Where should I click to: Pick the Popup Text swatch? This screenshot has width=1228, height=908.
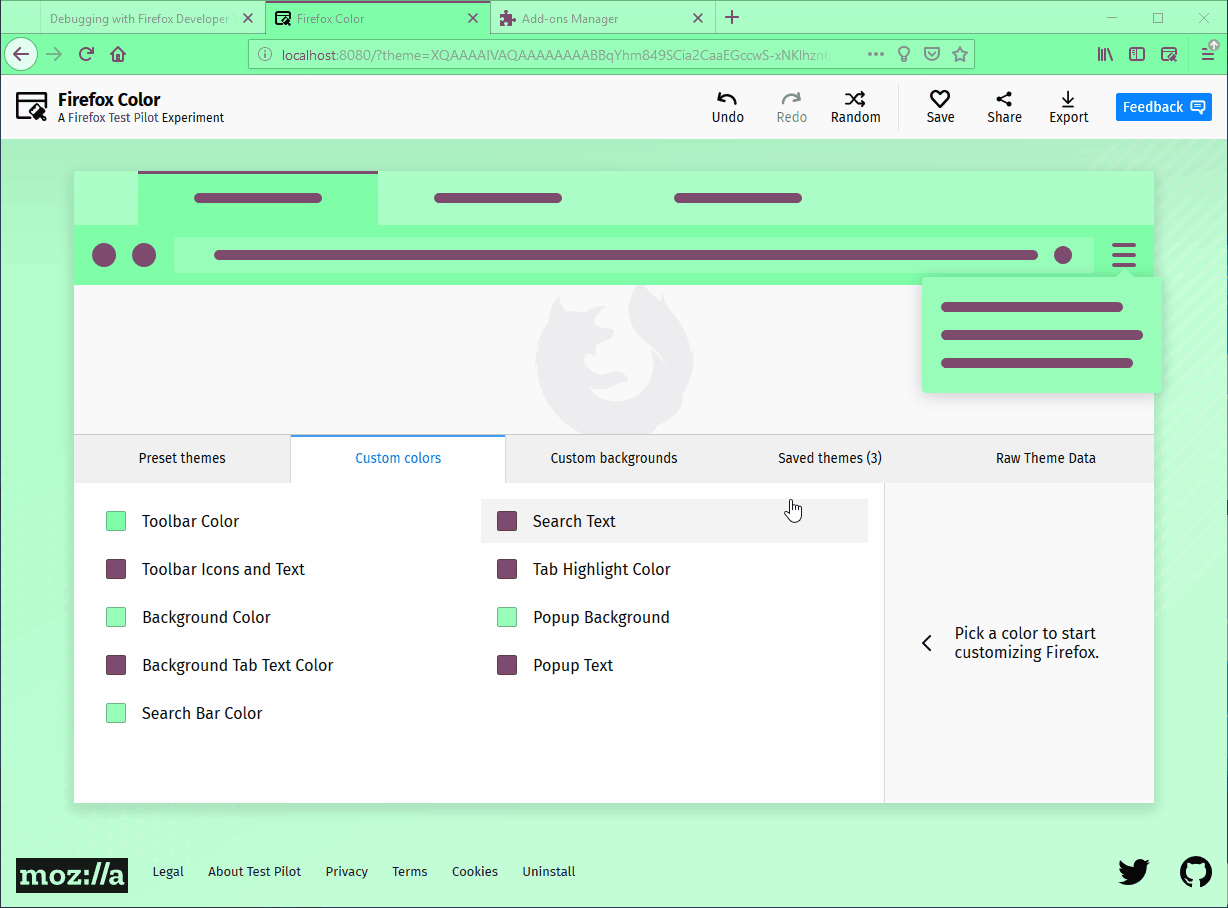[x=507, y=665]
